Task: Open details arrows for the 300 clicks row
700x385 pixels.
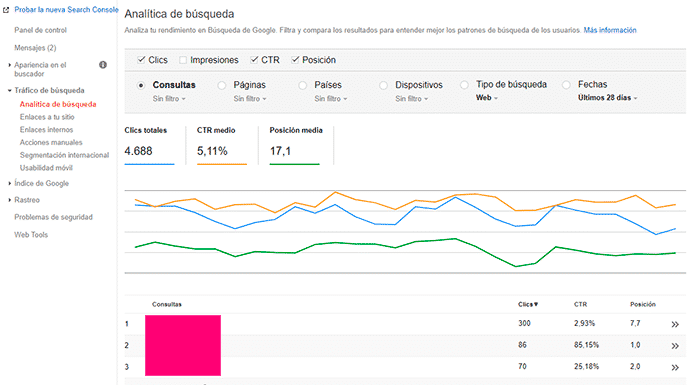Action: [x=675, y=324]
